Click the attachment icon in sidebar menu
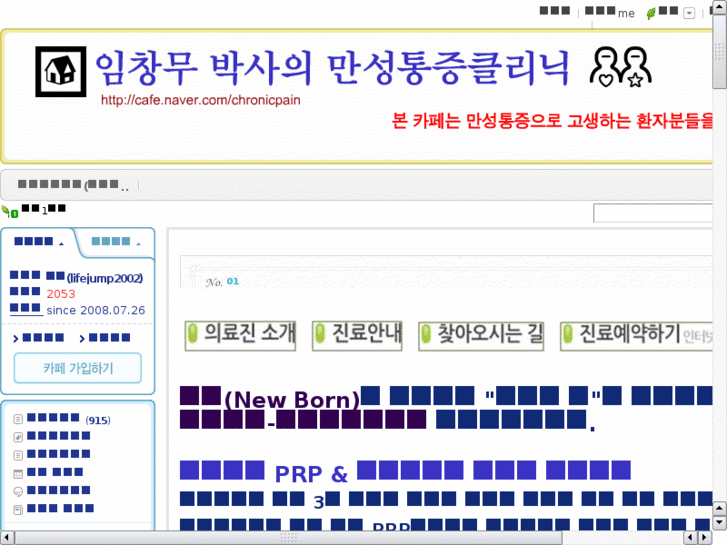 tap(18, 437)
